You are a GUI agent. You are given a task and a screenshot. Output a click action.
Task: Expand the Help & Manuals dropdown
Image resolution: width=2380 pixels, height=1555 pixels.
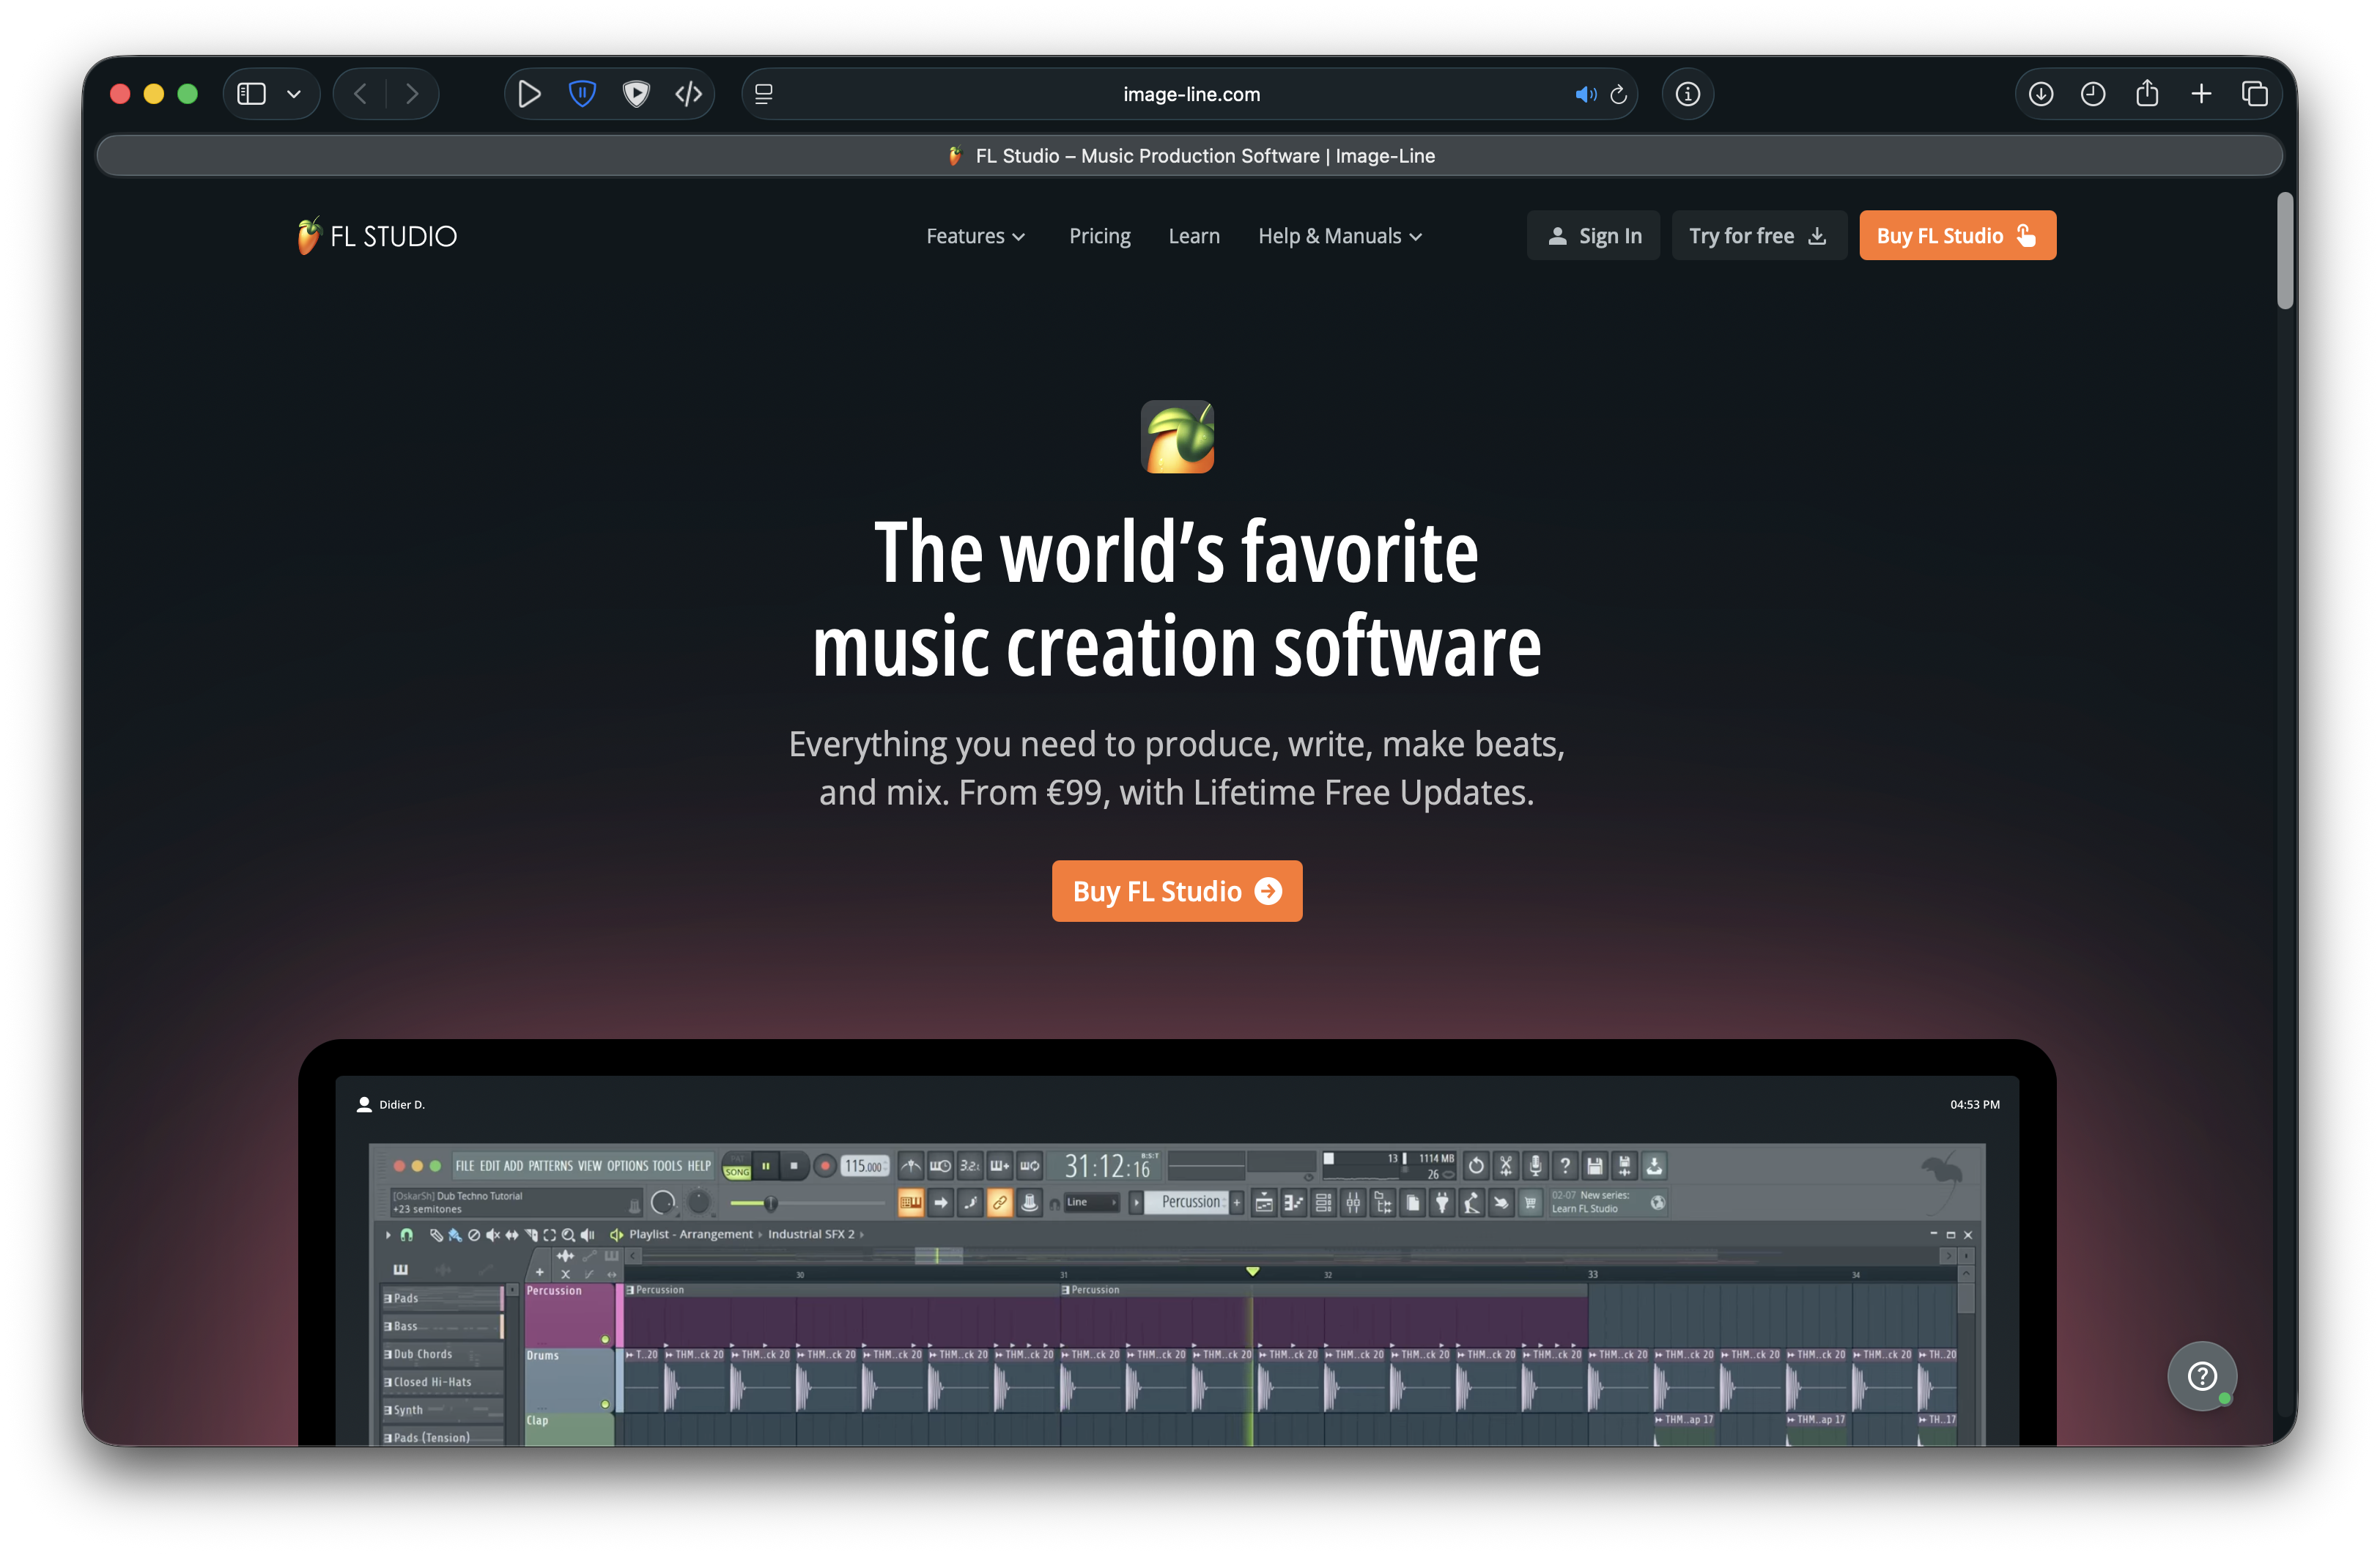1340,236
